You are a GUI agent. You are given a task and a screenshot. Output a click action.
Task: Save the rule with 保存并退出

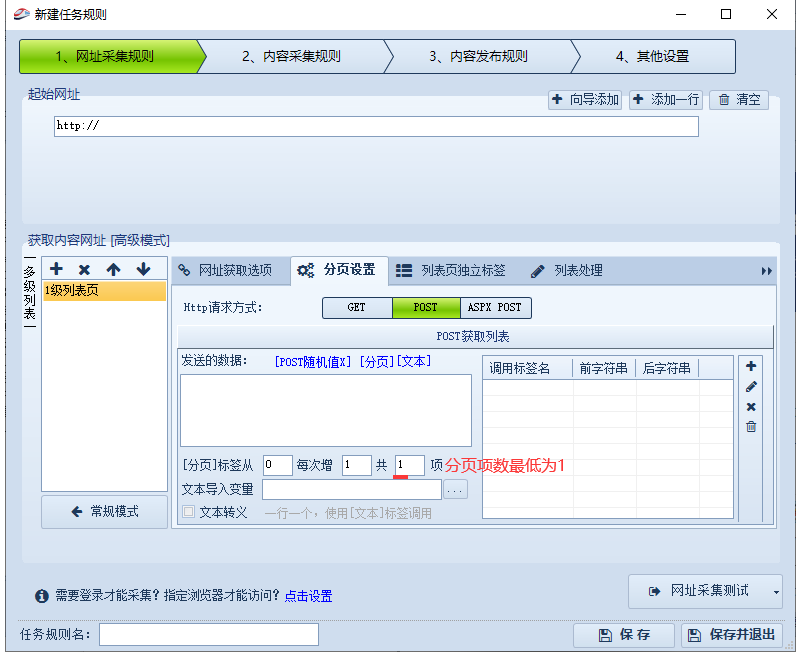(732, 635)
